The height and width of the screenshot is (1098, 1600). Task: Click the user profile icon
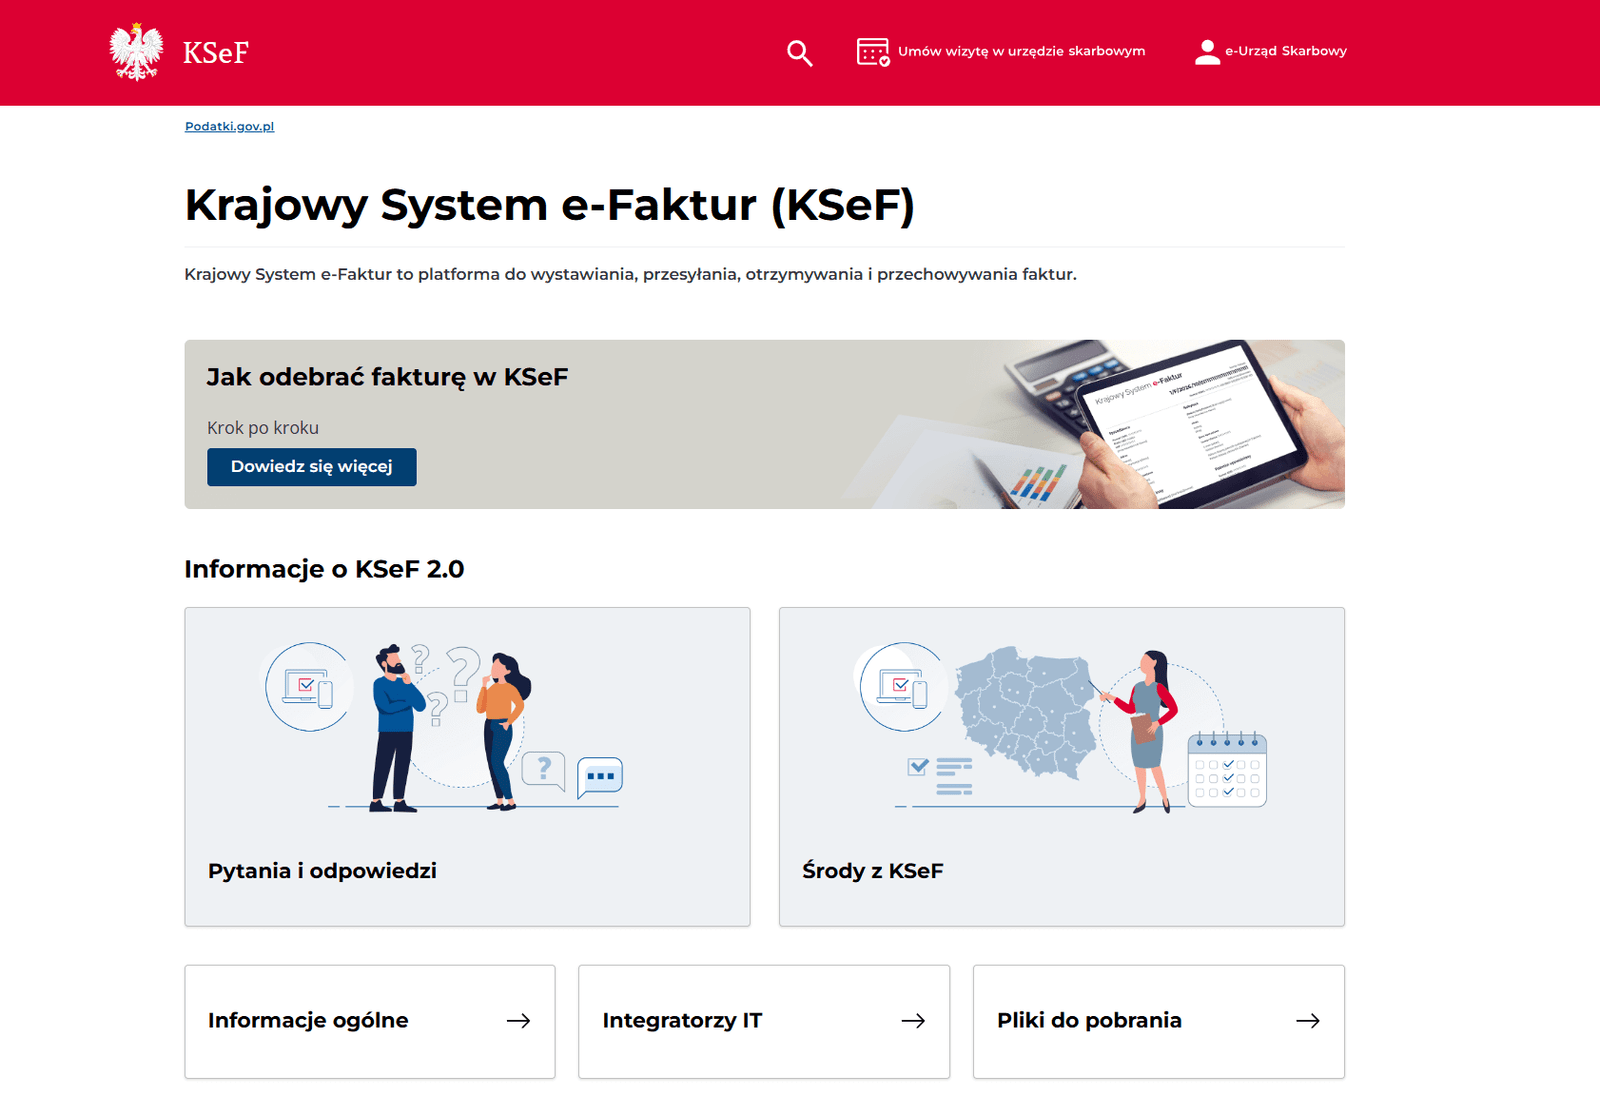coord(1207,52)
